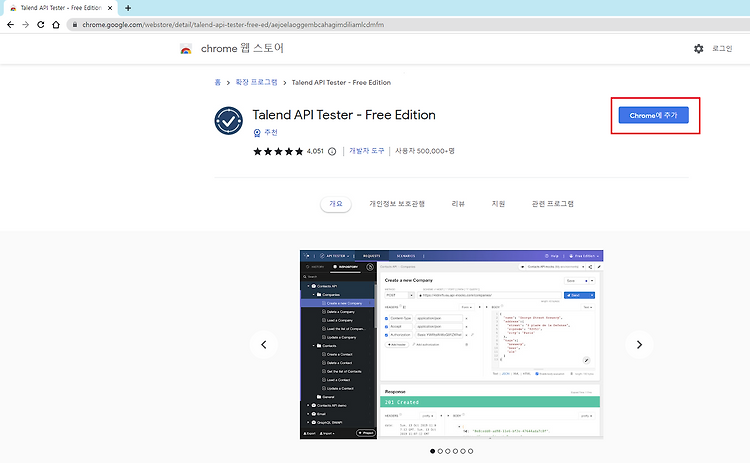This screenshot has width=750, height=463.
Task: Click the Chrome Web Store rainbow logo
Action: click(x=186, y=49)
